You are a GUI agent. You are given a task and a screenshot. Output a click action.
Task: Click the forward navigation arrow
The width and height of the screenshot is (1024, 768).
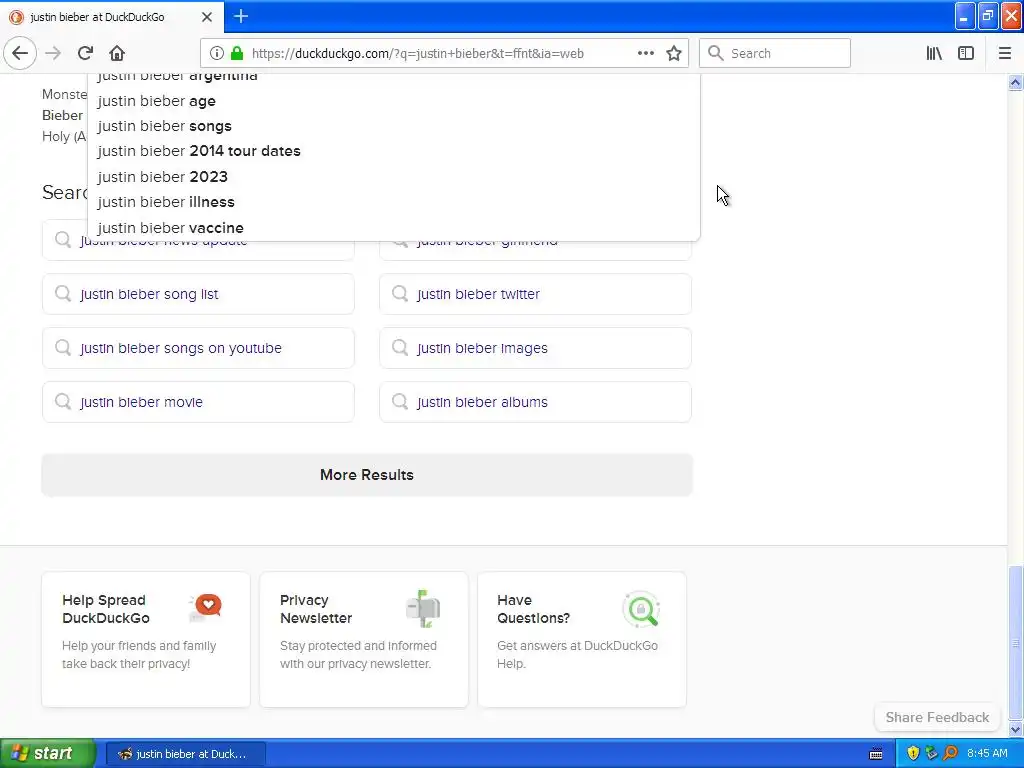coord(53,53)
